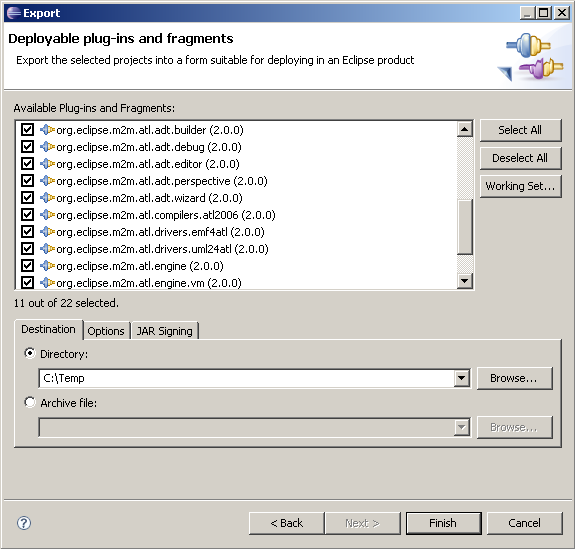The height and width of the screenshot is (549, 575).
Task: Select the Directory radio button
Action: tap(30, 354)
